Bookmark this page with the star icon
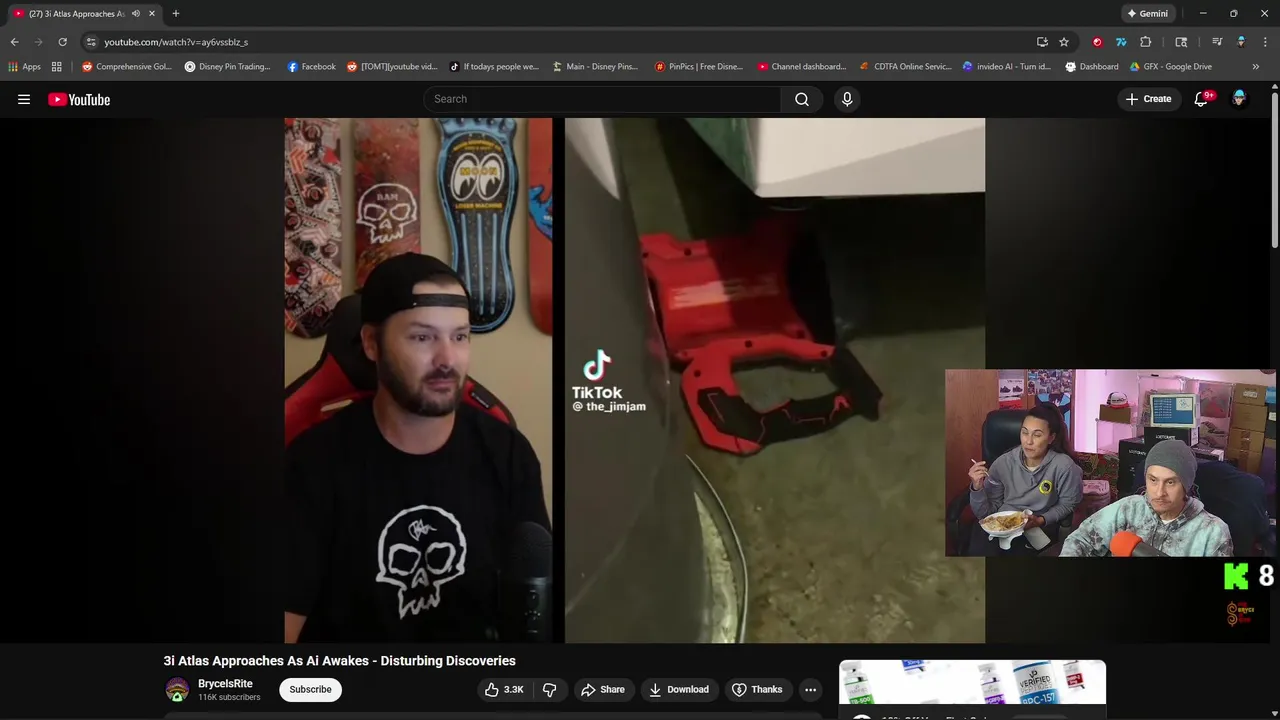 coord(1064,42)
